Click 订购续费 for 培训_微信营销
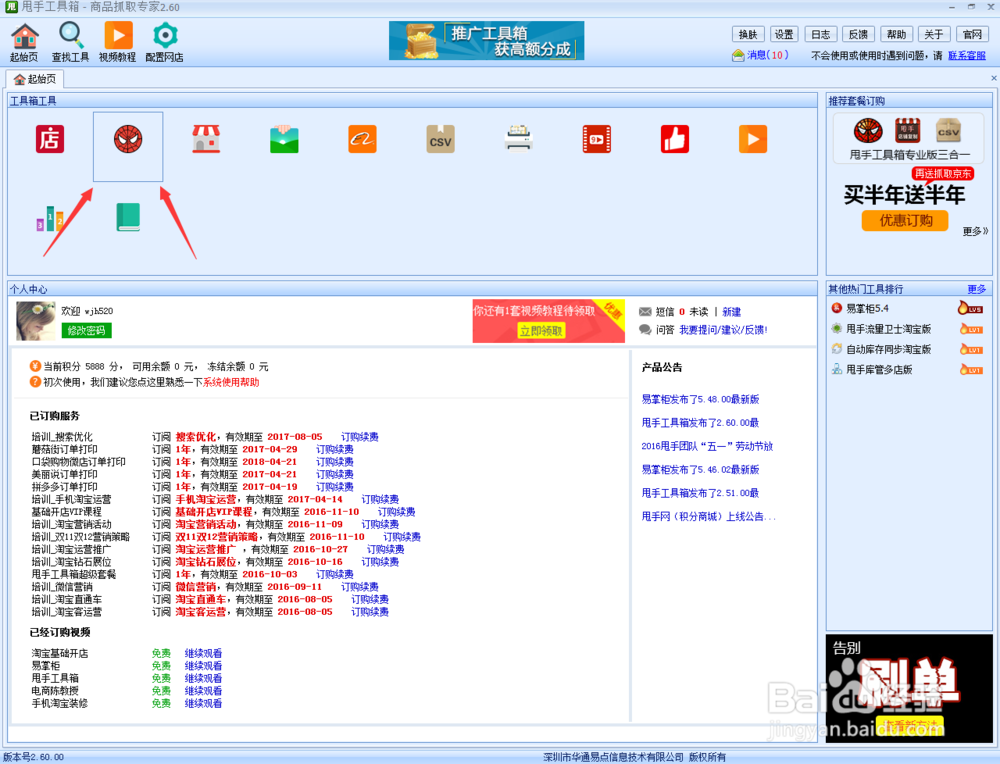Screen dimensions: 1000x764 pyautogui.click(x=360, y=587)
